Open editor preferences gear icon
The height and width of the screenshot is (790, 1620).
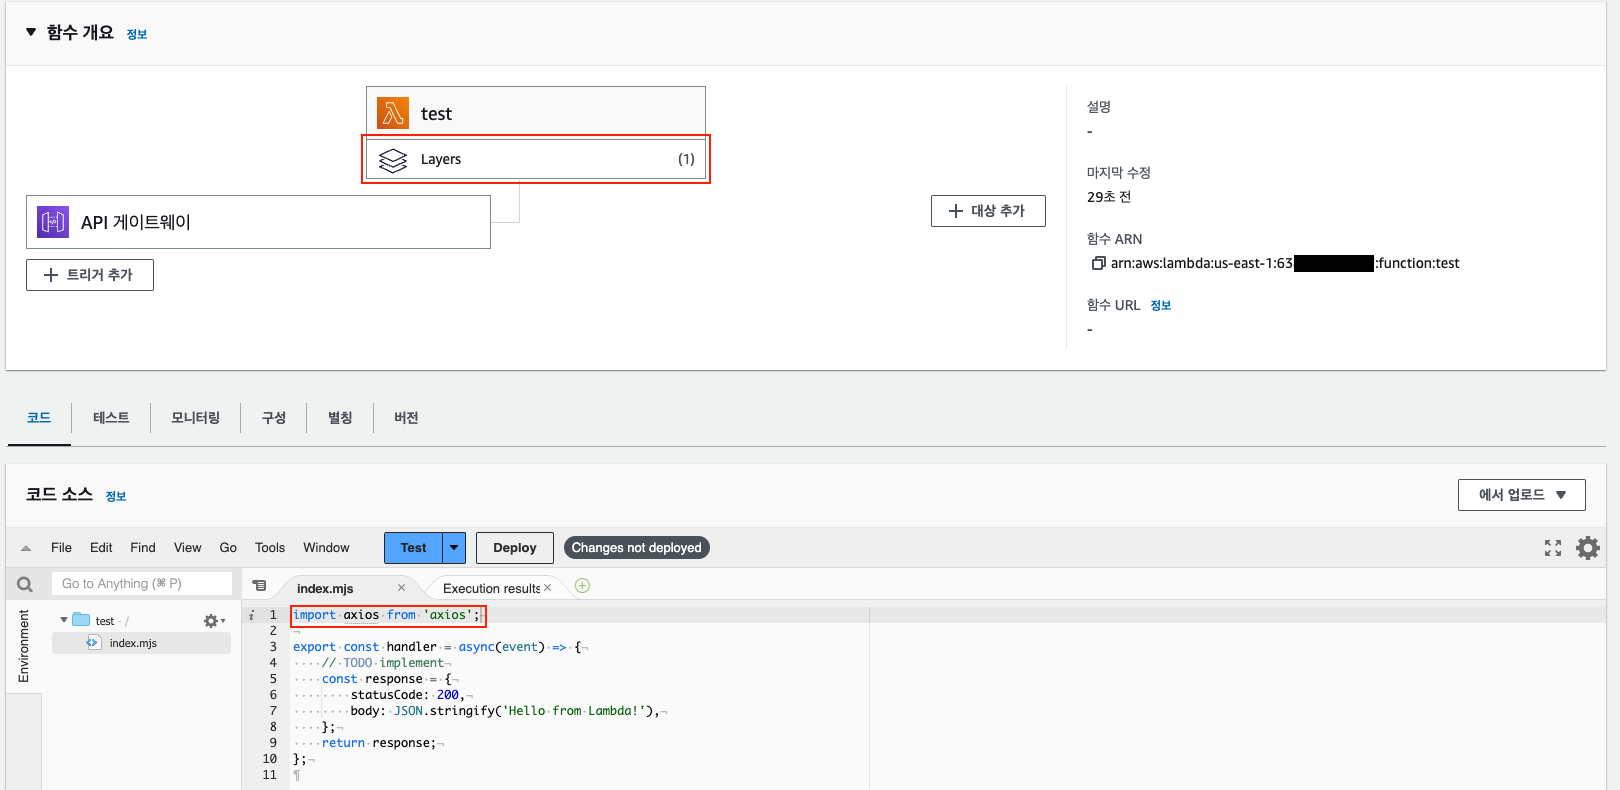point(1588,548)
